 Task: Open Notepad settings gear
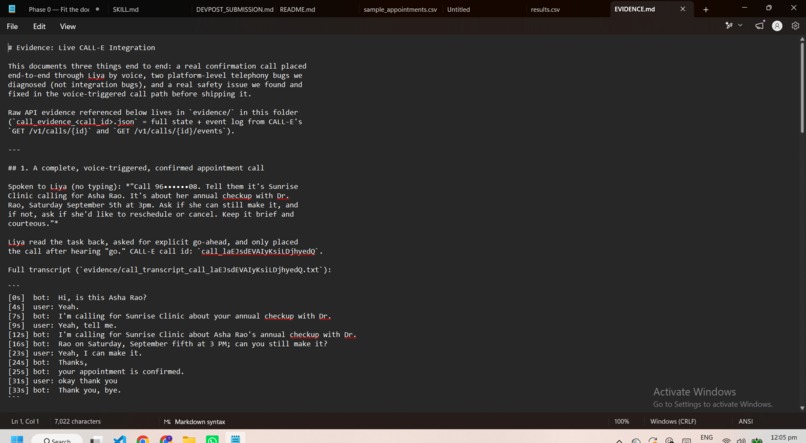(x=795, y=26)
